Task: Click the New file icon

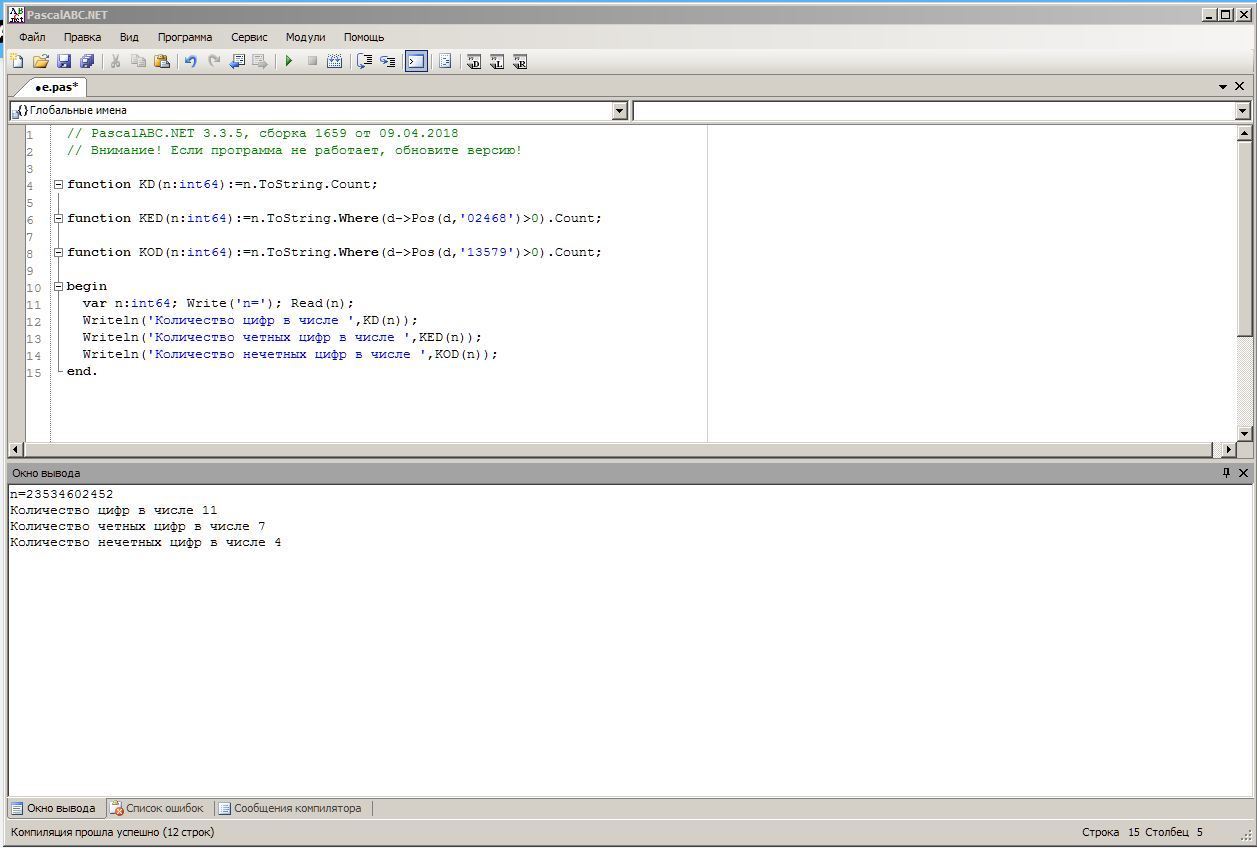Action: pyautogui.click(x=17, y=62)
